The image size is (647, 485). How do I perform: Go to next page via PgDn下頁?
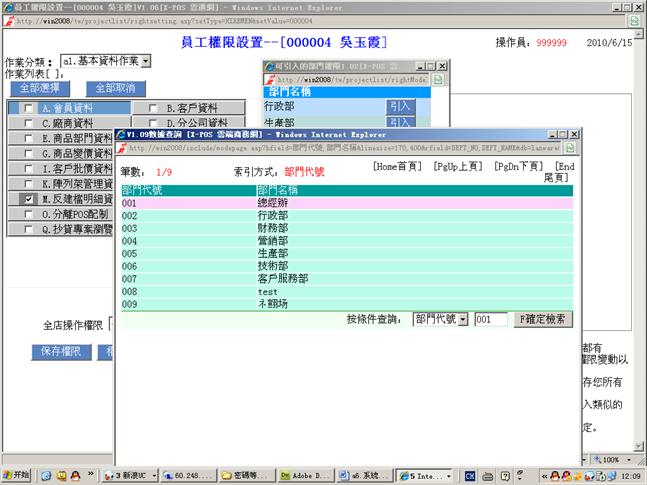[519, 166]
